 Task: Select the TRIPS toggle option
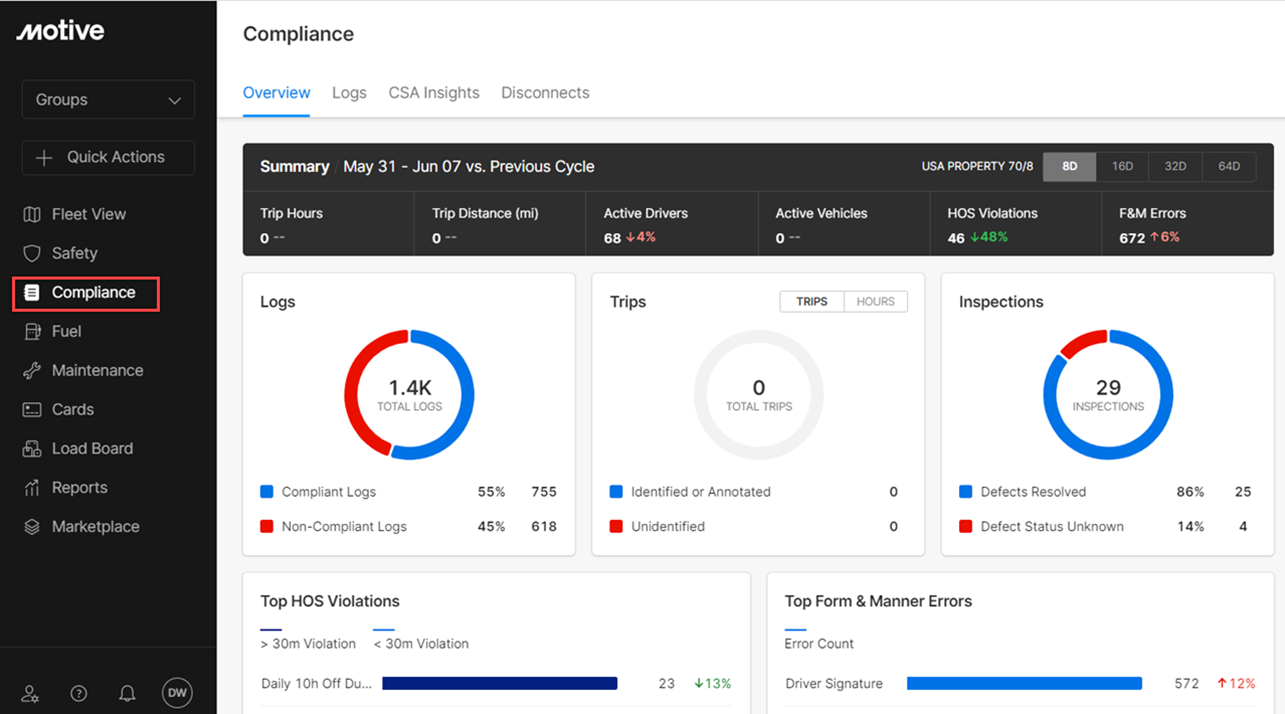pyautogui.click(x=811, y=302)
